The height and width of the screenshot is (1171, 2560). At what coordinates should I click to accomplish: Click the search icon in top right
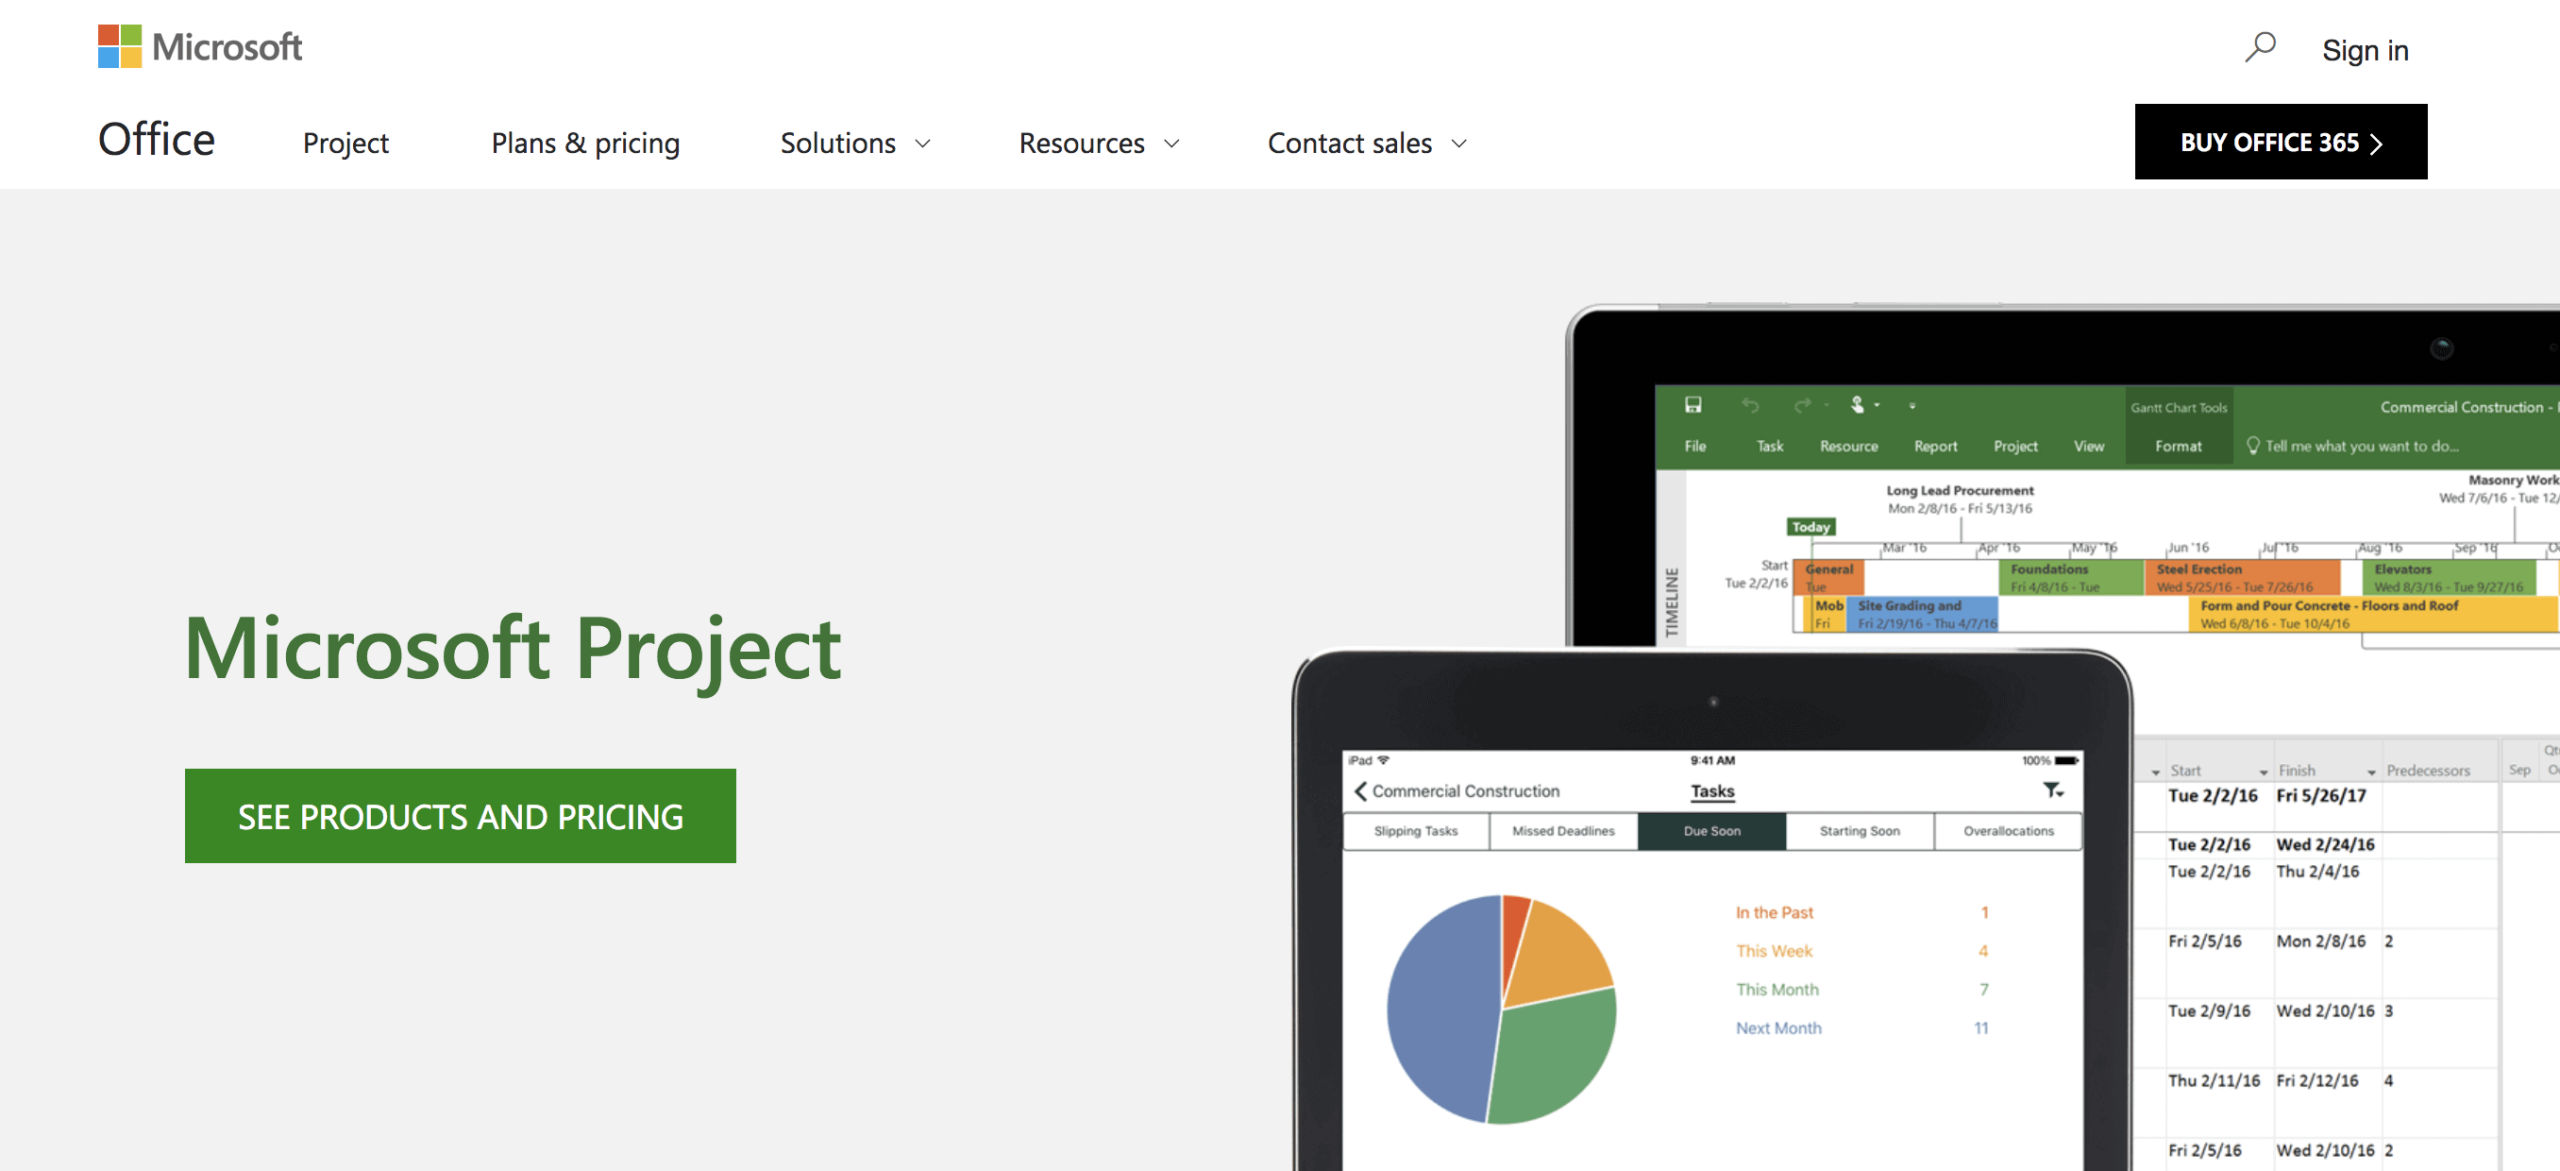pos(2260,47)
